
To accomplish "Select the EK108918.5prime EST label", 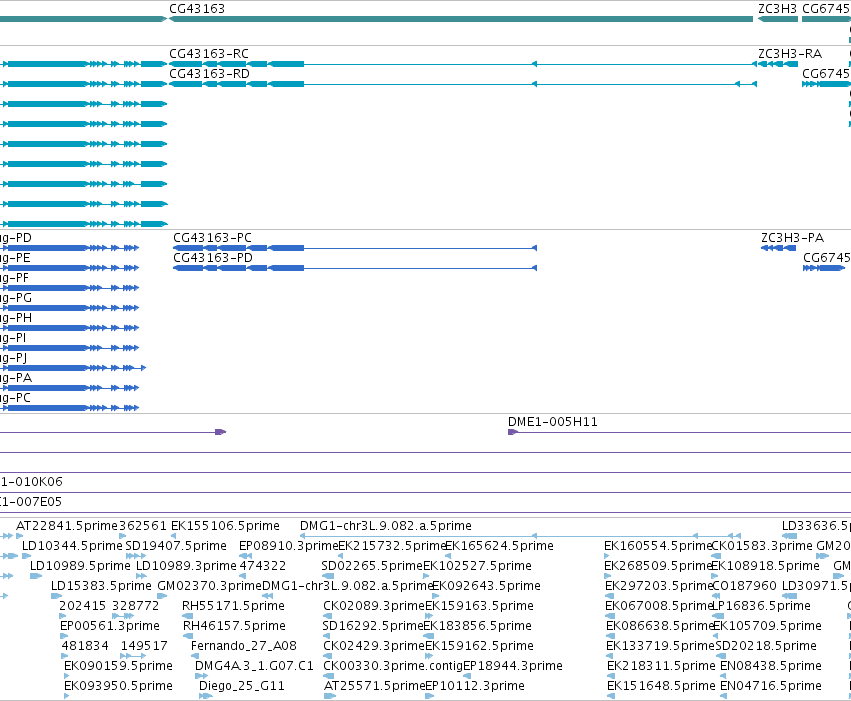I will 765,566.
